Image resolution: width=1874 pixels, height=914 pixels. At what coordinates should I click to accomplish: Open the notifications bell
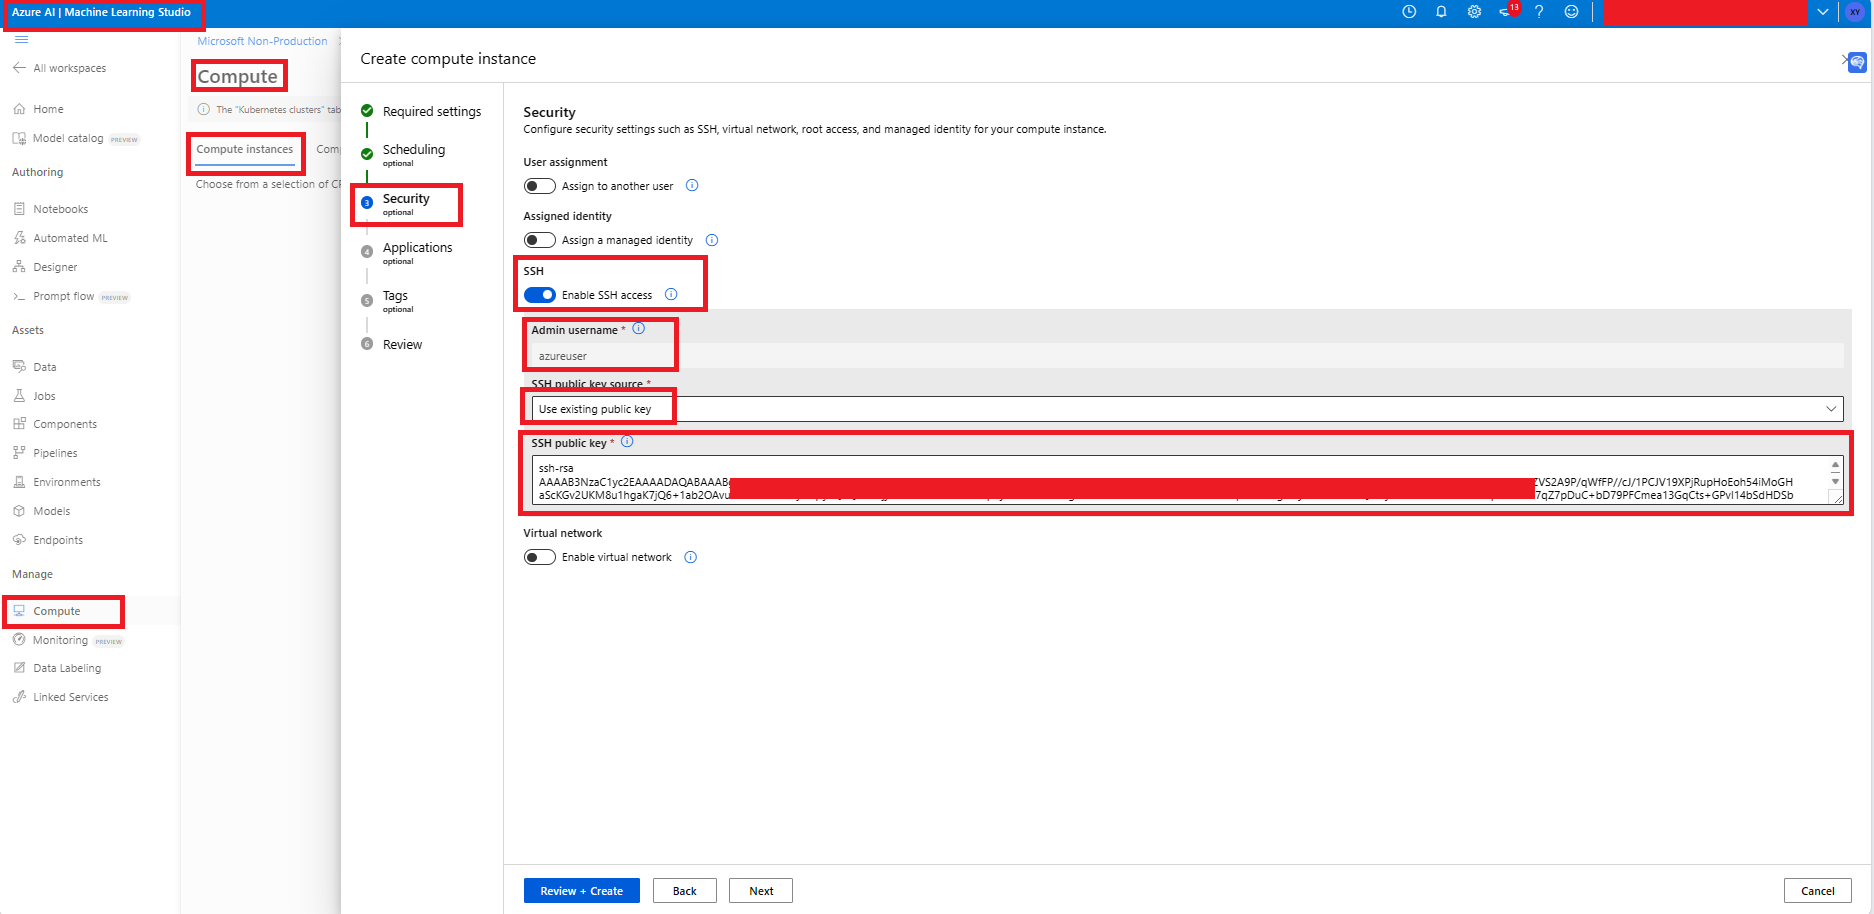(x=1441, y=11)
